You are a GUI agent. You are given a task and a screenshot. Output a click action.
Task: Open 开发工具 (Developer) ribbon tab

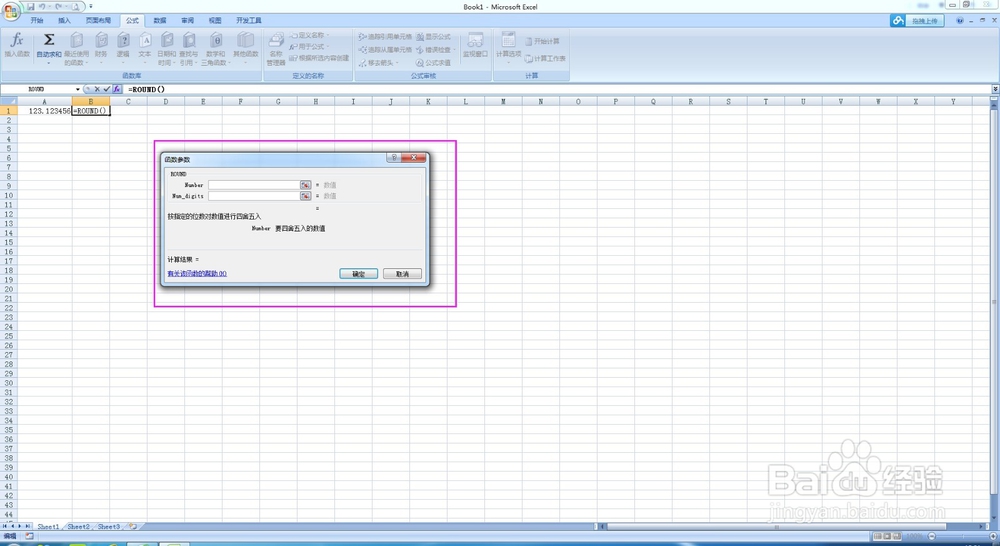click(249, 20)
